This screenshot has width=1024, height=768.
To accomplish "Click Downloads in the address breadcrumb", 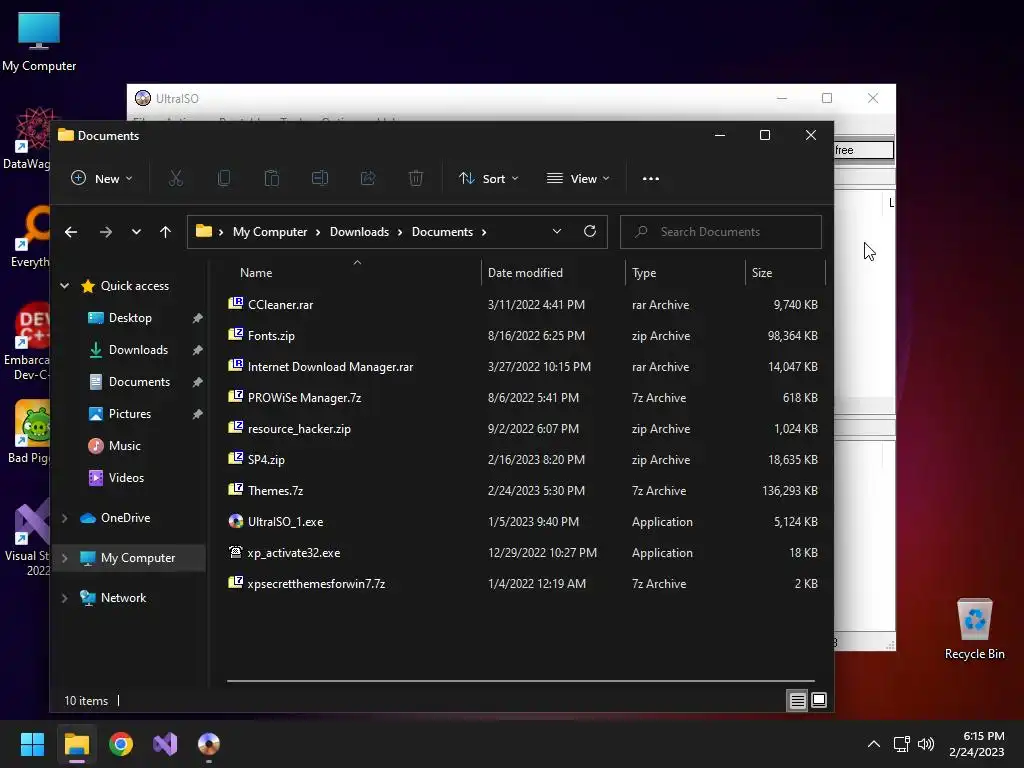I will 359,232.
